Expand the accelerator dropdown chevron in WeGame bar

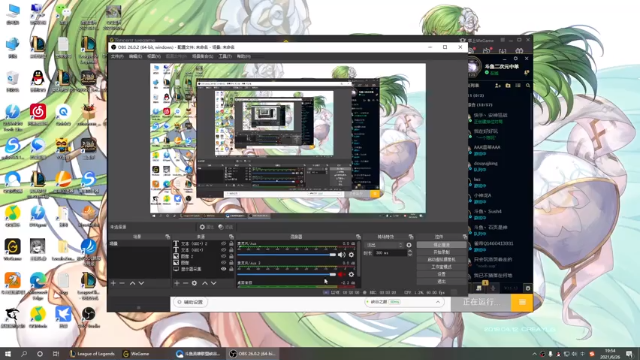438,302
